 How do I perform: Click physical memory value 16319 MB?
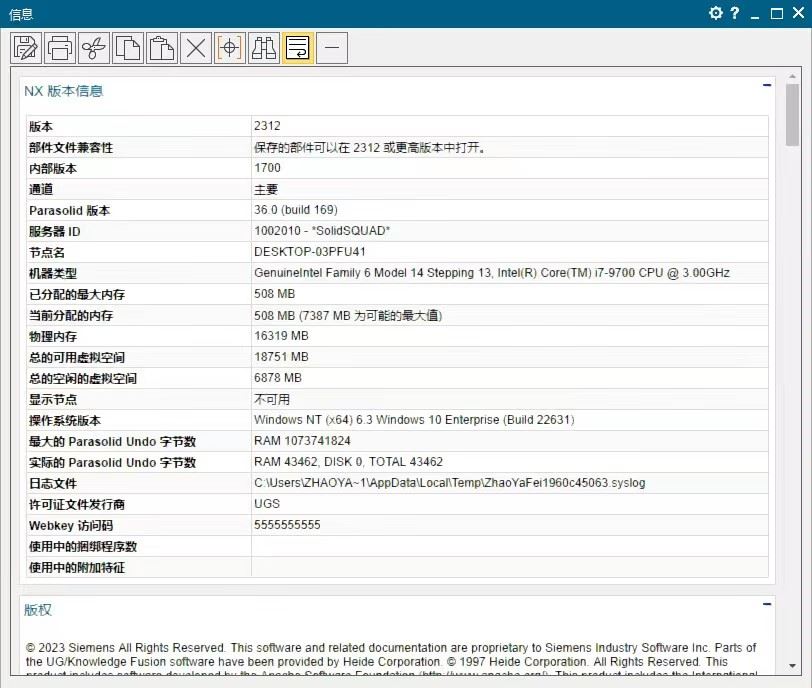pyautogui.click(x=281, y=336)
